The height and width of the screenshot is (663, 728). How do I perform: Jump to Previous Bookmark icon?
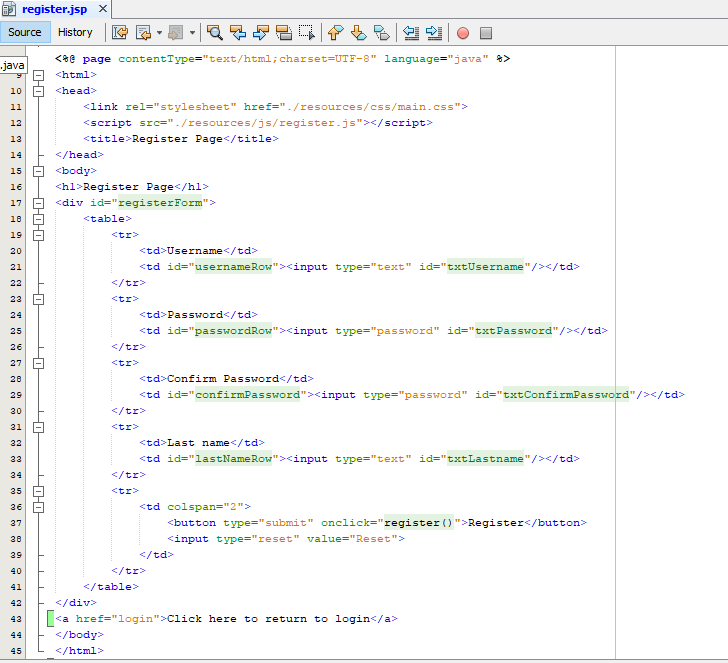coord(336,32)
